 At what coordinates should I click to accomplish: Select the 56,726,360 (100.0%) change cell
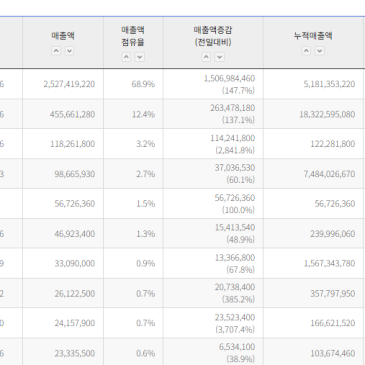pos(213,204)
